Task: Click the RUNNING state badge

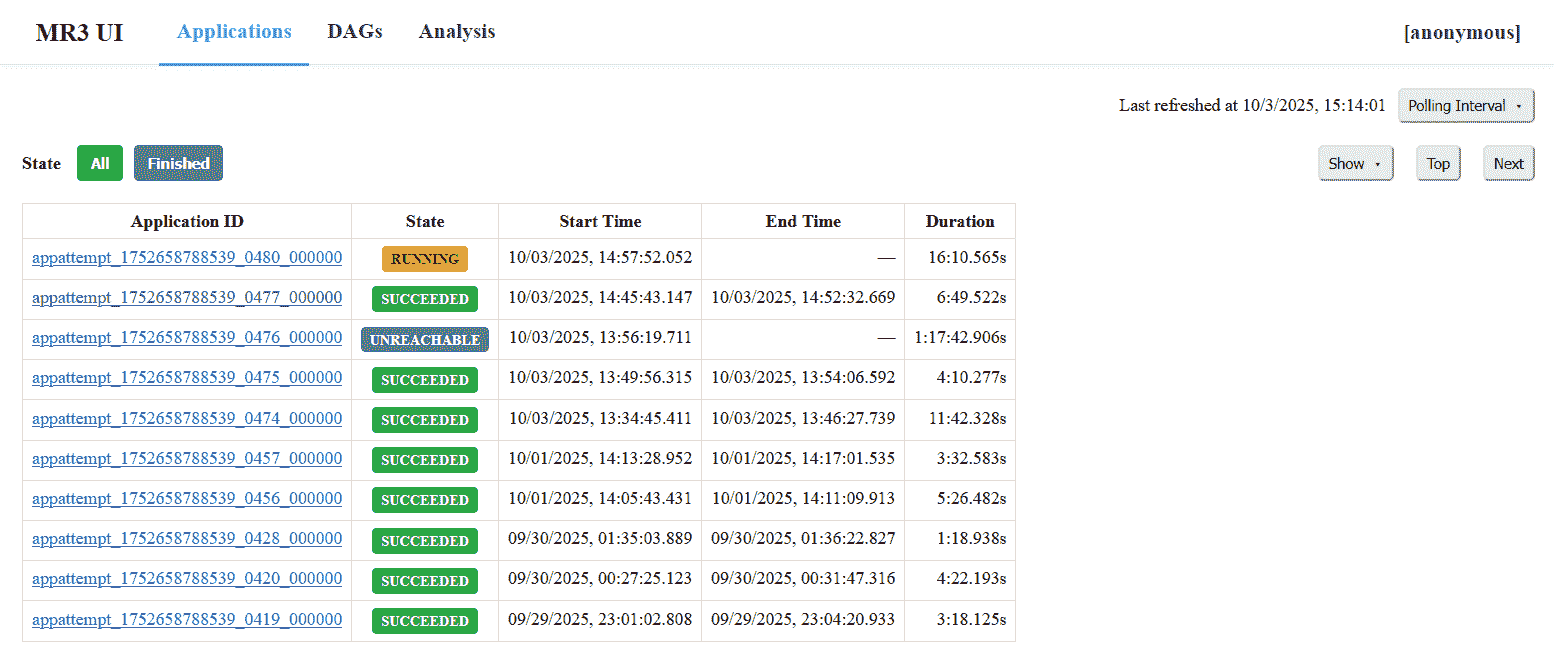Action: click(x=424, y=259)
